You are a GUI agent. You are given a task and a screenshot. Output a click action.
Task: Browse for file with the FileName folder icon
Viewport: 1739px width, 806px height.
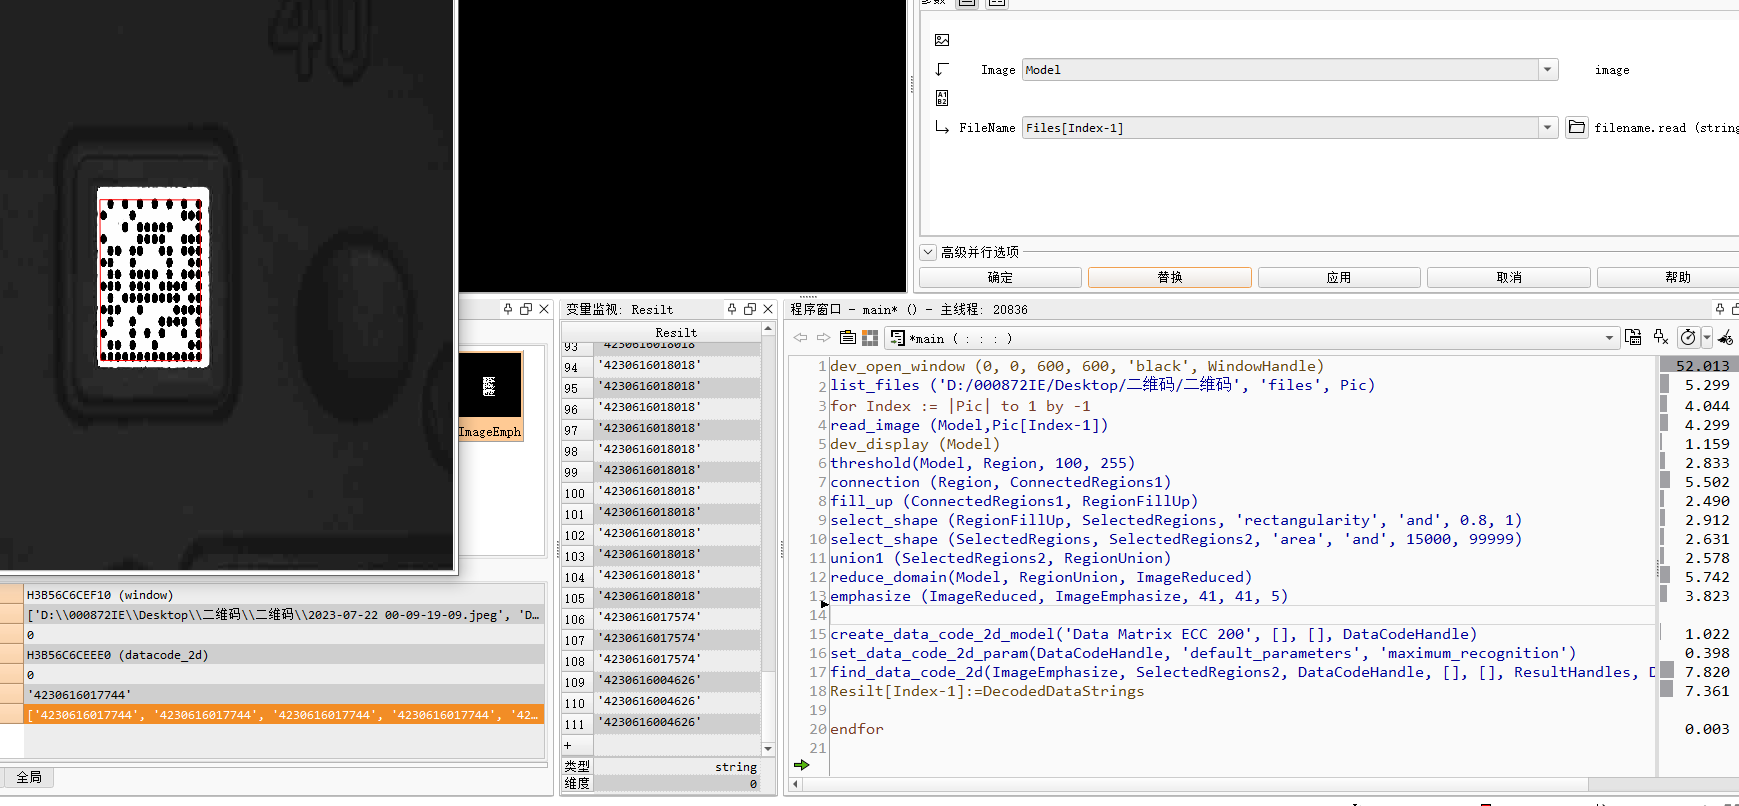[x=1577, y=127]
